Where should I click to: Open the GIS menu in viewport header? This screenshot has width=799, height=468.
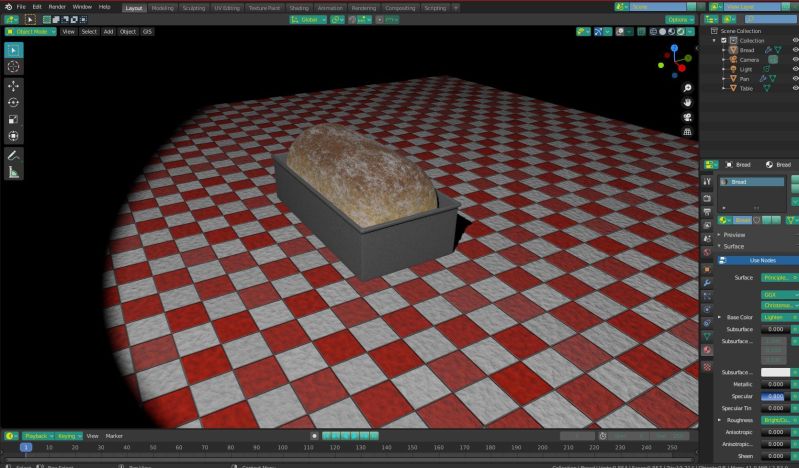(147, 32)
